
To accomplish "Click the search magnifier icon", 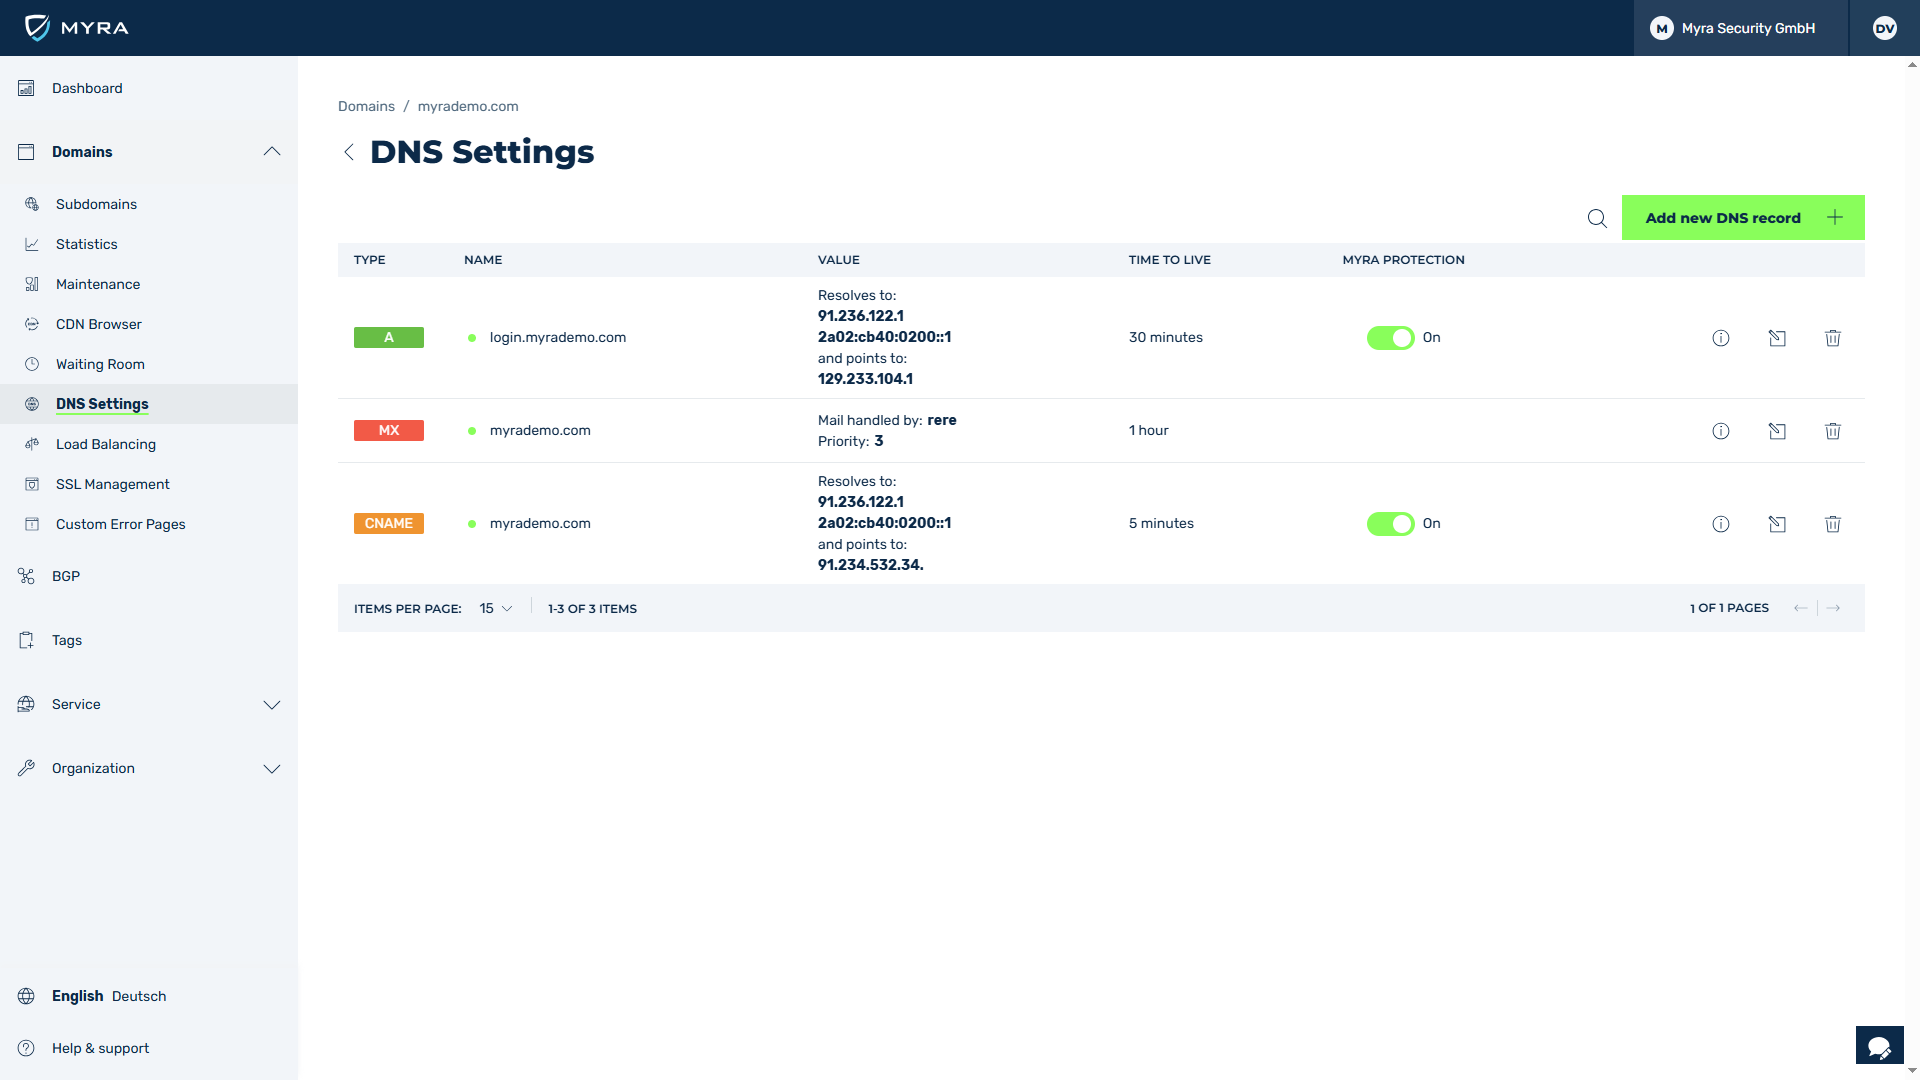I will (1597, 218).
